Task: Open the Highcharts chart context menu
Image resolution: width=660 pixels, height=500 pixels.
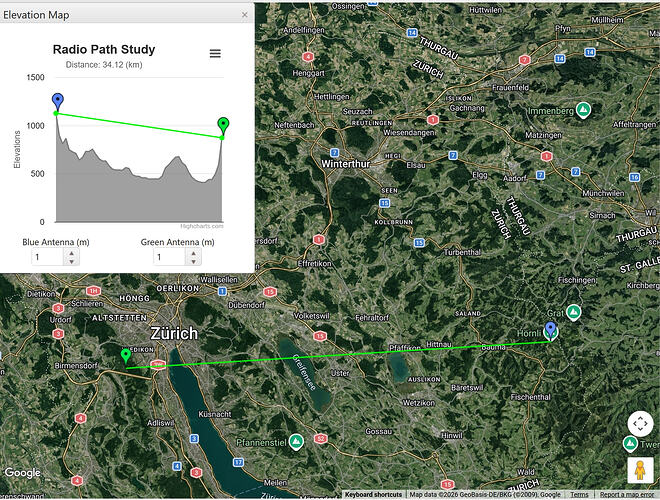Action: click(x=215, y=53)
